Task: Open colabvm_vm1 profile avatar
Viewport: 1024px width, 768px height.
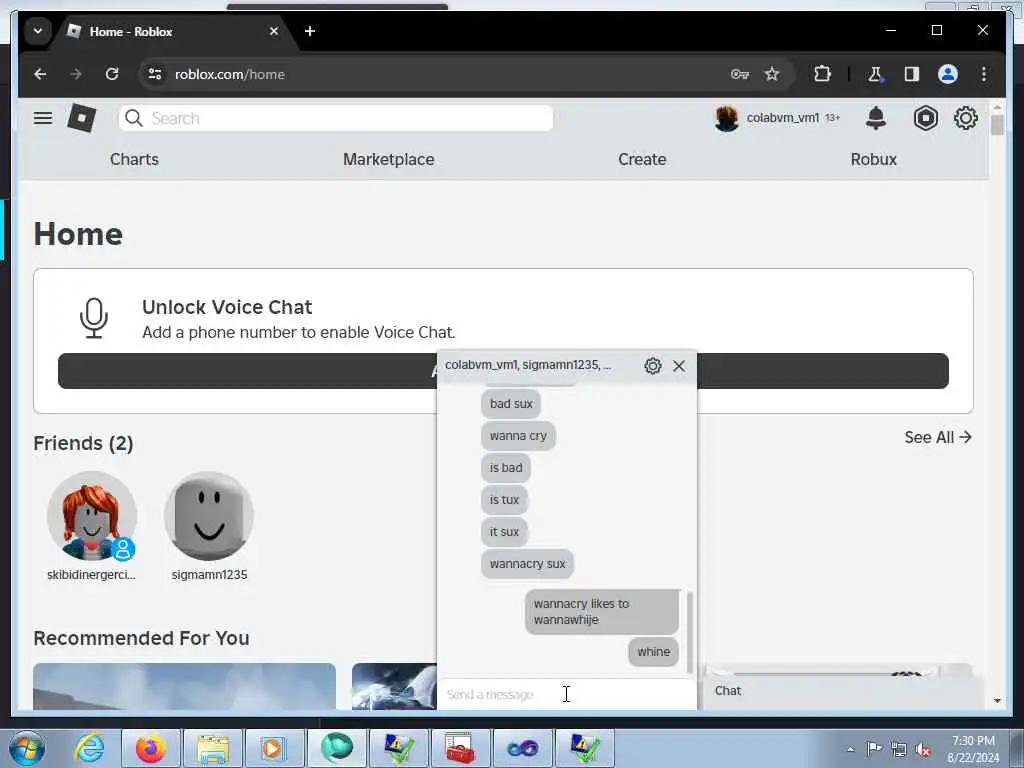Action: click(x=726, y=118)
